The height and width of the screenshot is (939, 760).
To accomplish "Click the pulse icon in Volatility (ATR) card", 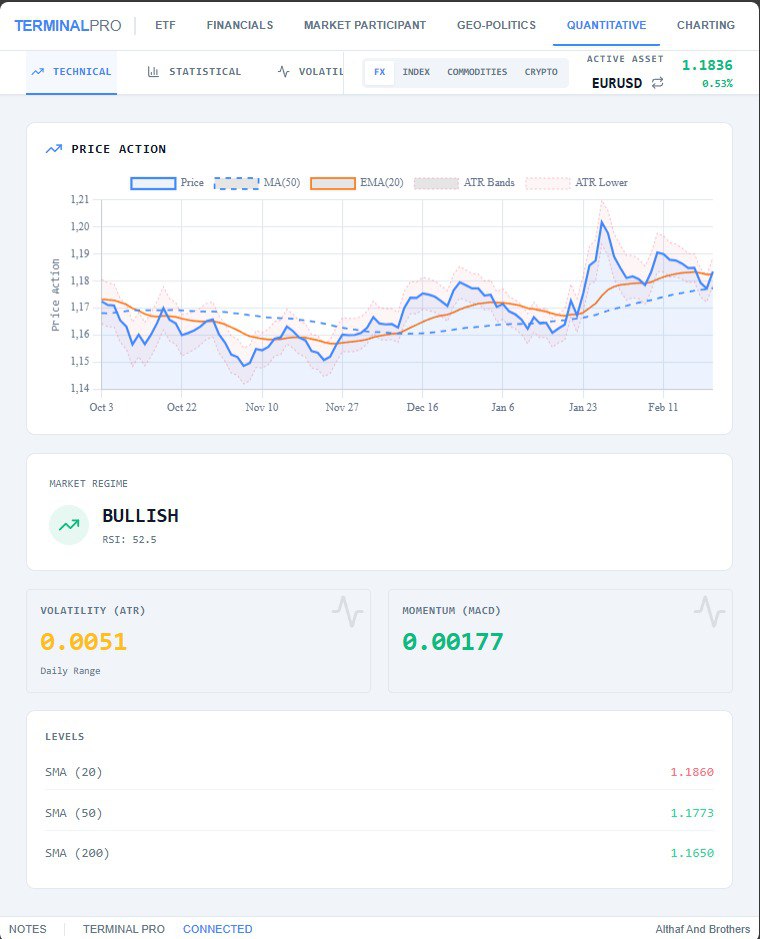I will tap(347, 611).
